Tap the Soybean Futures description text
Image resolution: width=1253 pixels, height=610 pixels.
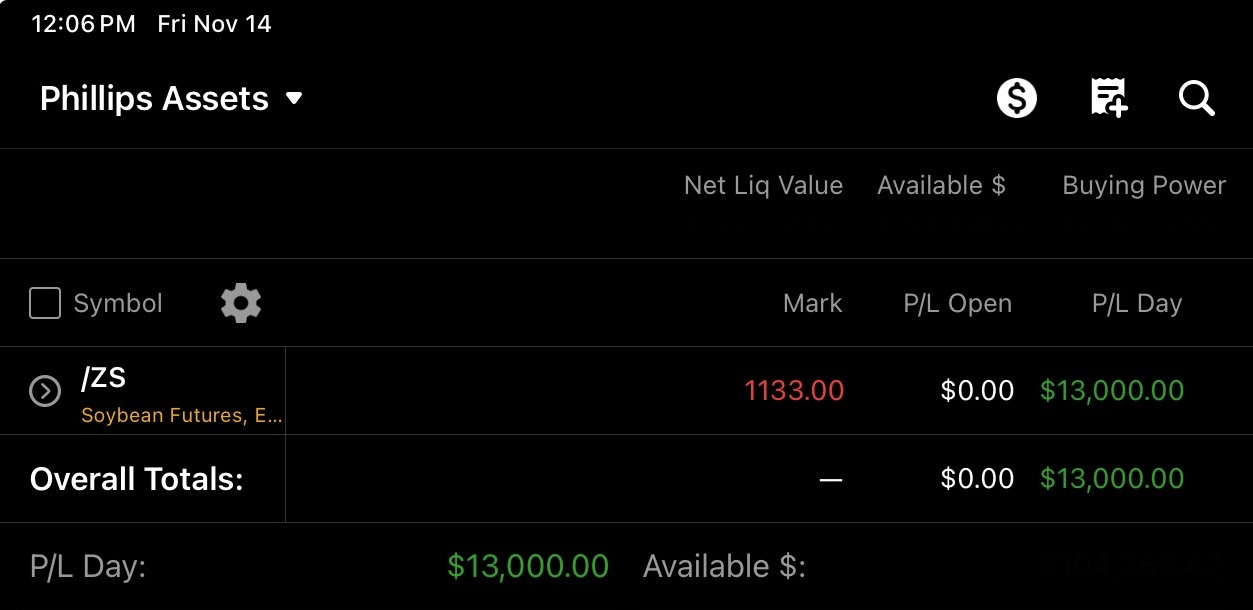(181, 415)
